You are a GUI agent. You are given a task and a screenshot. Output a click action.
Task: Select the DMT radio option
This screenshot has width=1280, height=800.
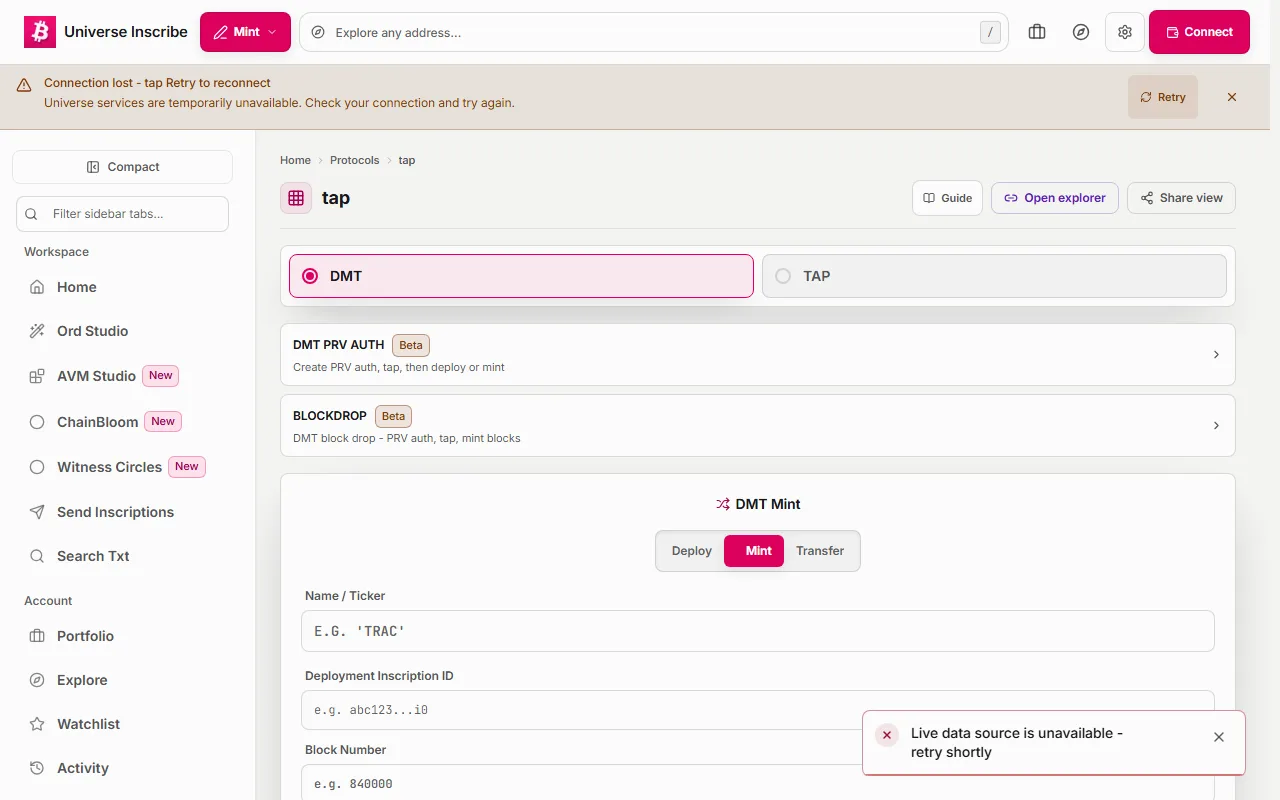pos(521,276)
